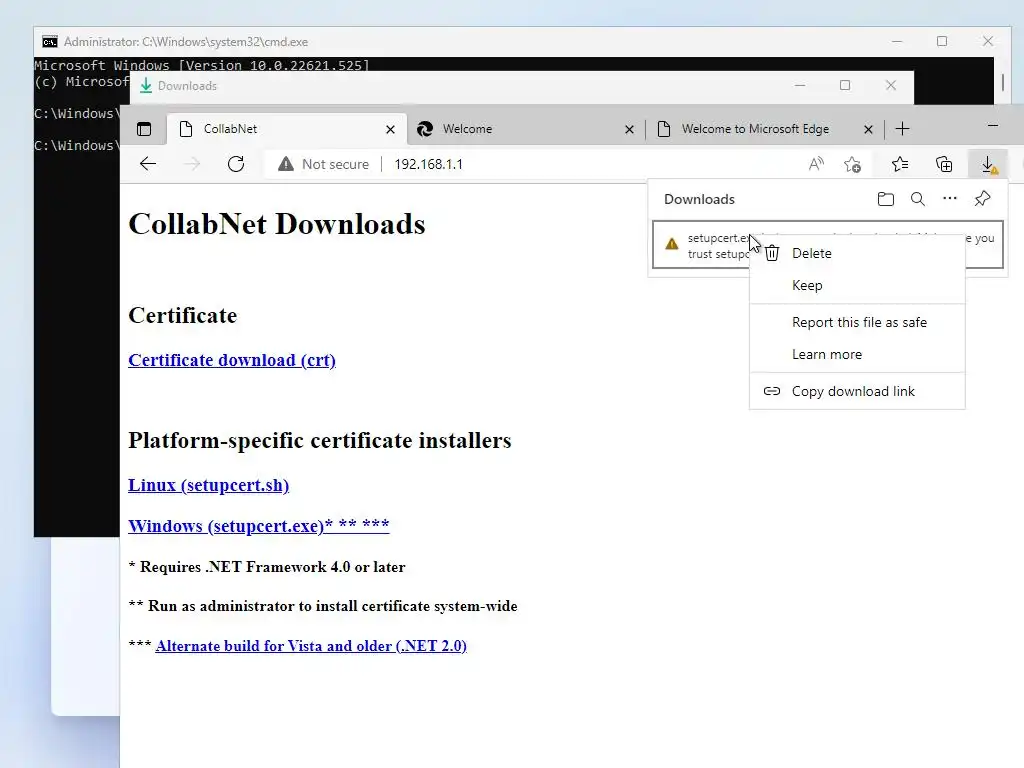Click text 'Requires .NET Framework 4.0 or later'

click(272, 567)
